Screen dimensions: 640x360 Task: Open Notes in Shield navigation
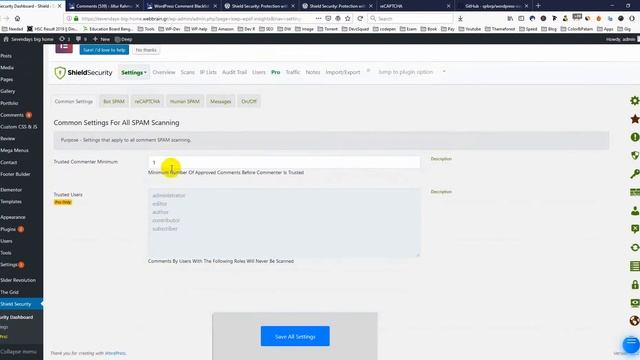pyautogui.click(x=313, y=72)
